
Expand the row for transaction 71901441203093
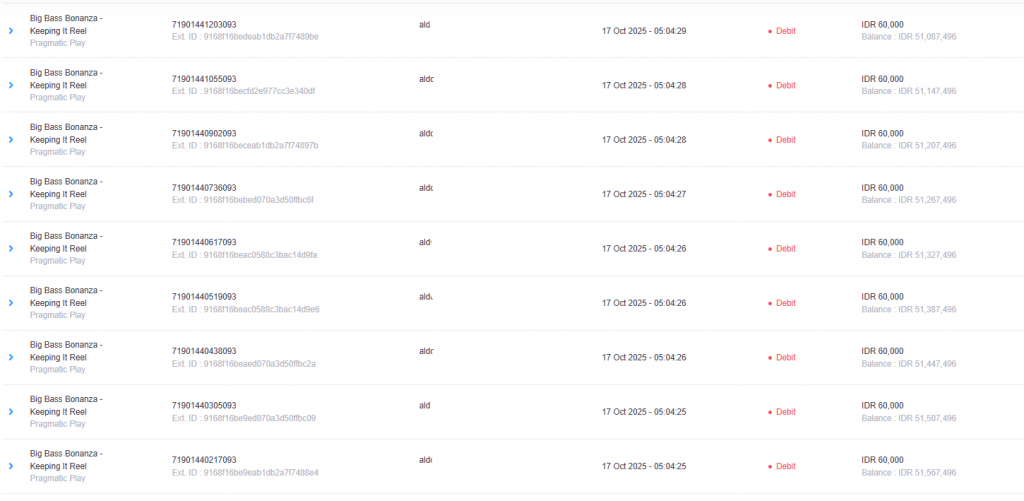11,31
